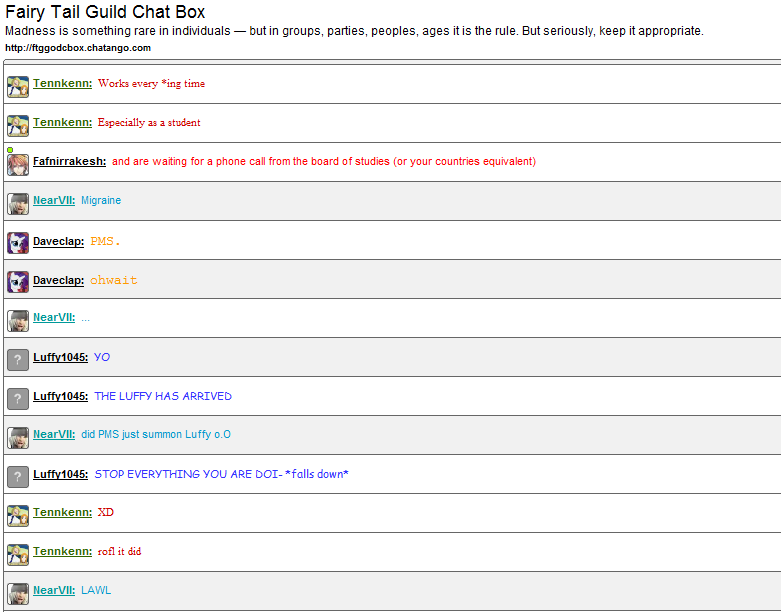Open Daveclap's username link beside "ohwait"
This screenshot has width=781, height=612.
tap(58, 281)
